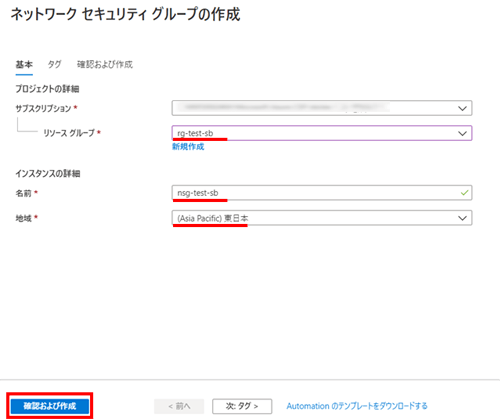
Task: Click the 地域 label text
Action: pos(23,218)
